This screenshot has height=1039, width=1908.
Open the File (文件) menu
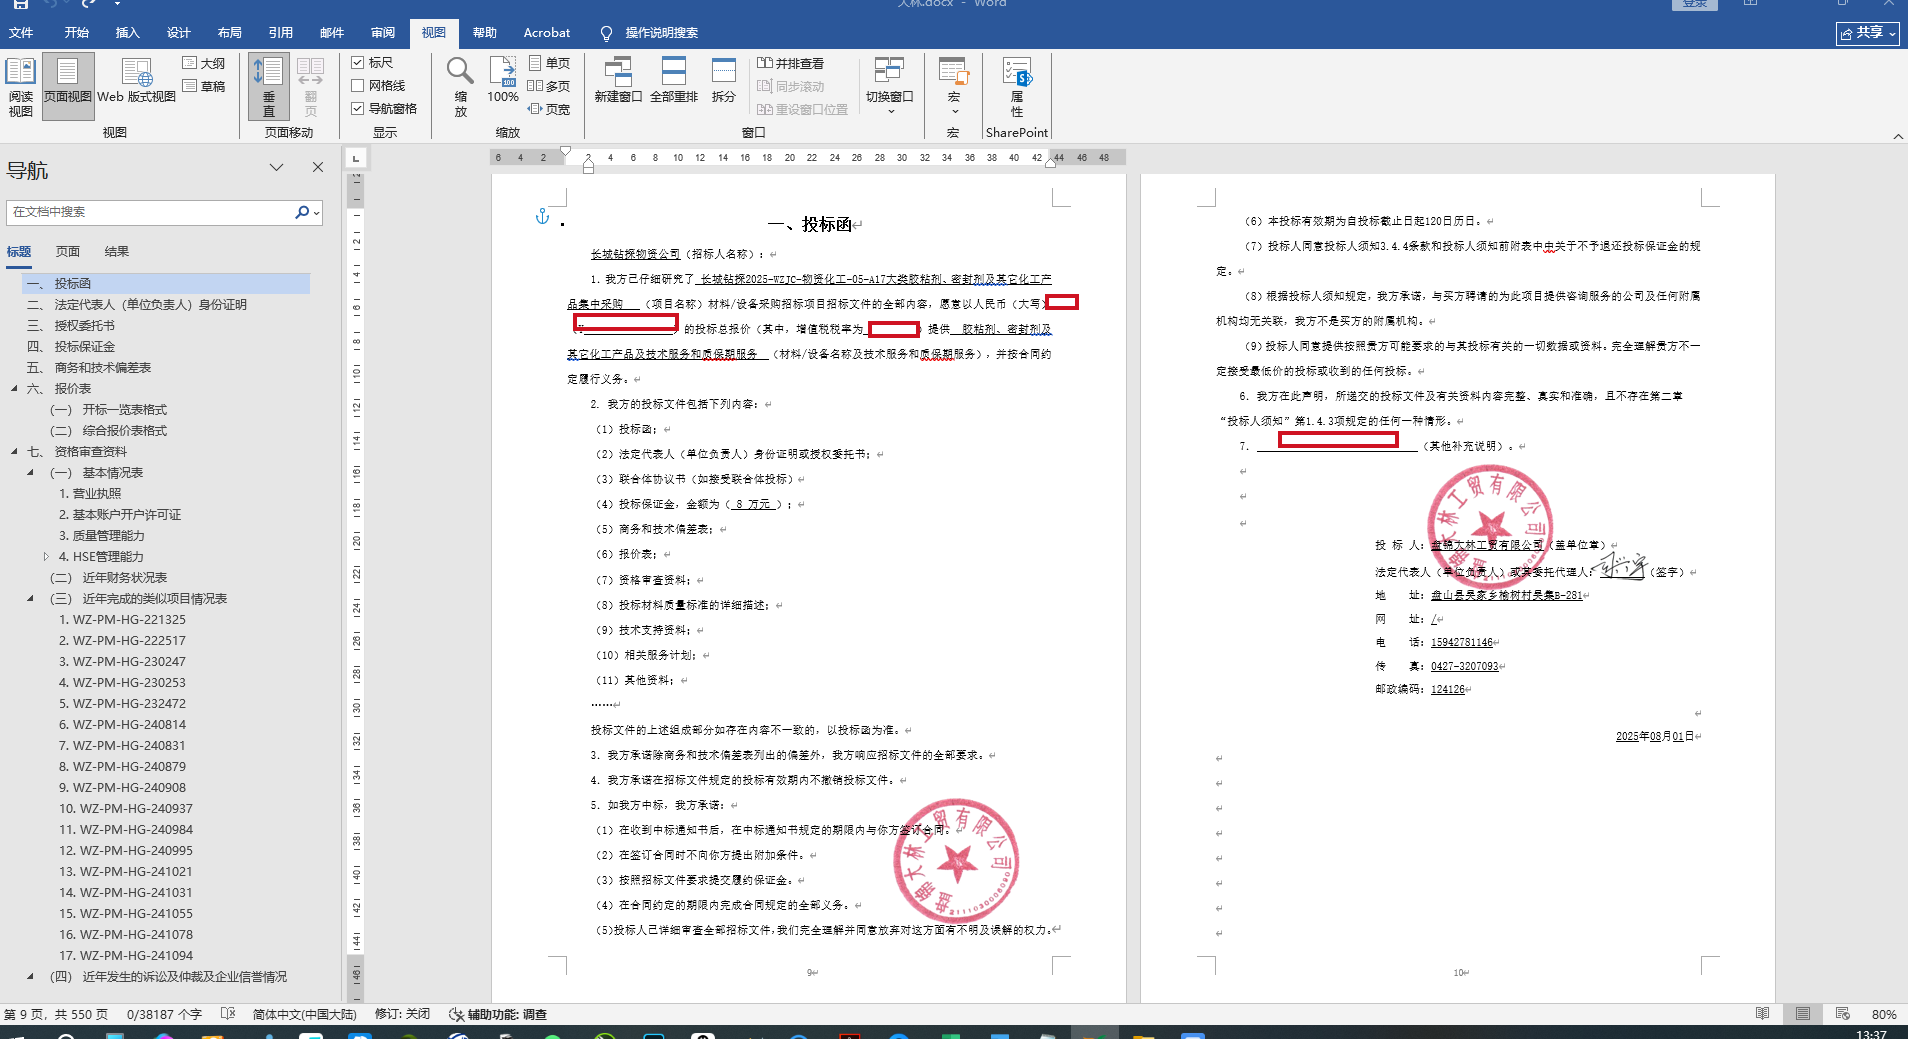point(21,33)
